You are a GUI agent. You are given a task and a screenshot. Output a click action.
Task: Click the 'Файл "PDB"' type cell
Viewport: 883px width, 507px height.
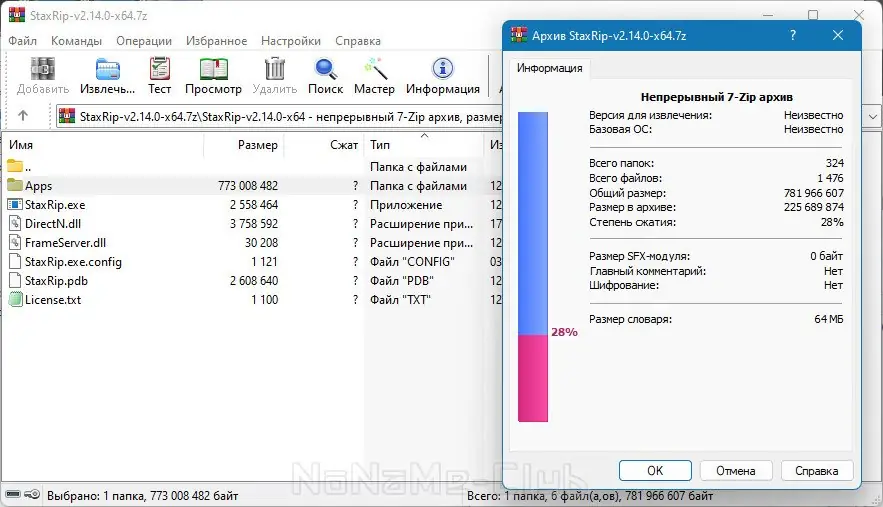coord(402,281)
